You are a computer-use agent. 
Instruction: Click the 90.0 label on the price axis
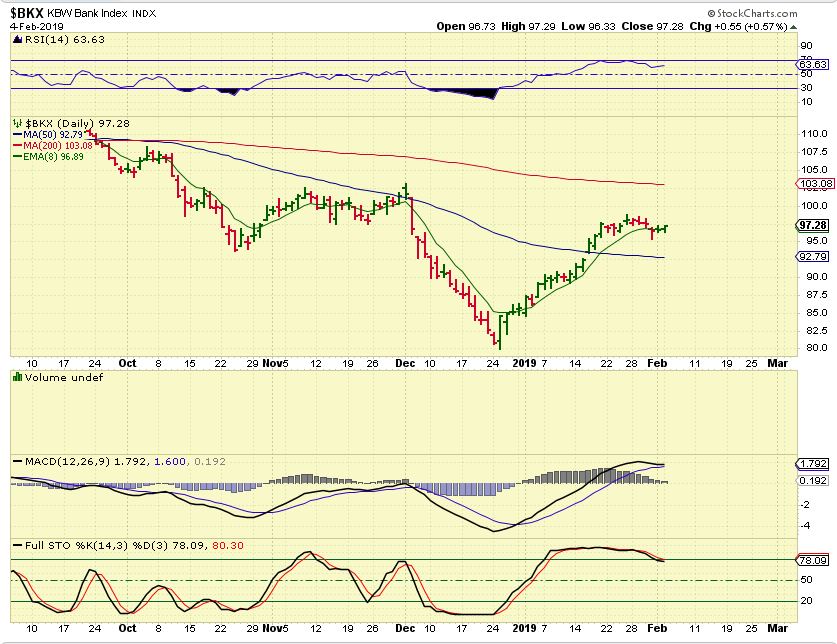click(x=817, y=277)
